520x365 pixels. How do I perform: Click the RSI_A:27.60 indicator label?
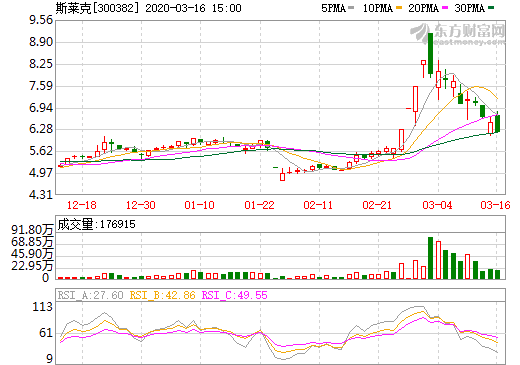click(90, 295)
